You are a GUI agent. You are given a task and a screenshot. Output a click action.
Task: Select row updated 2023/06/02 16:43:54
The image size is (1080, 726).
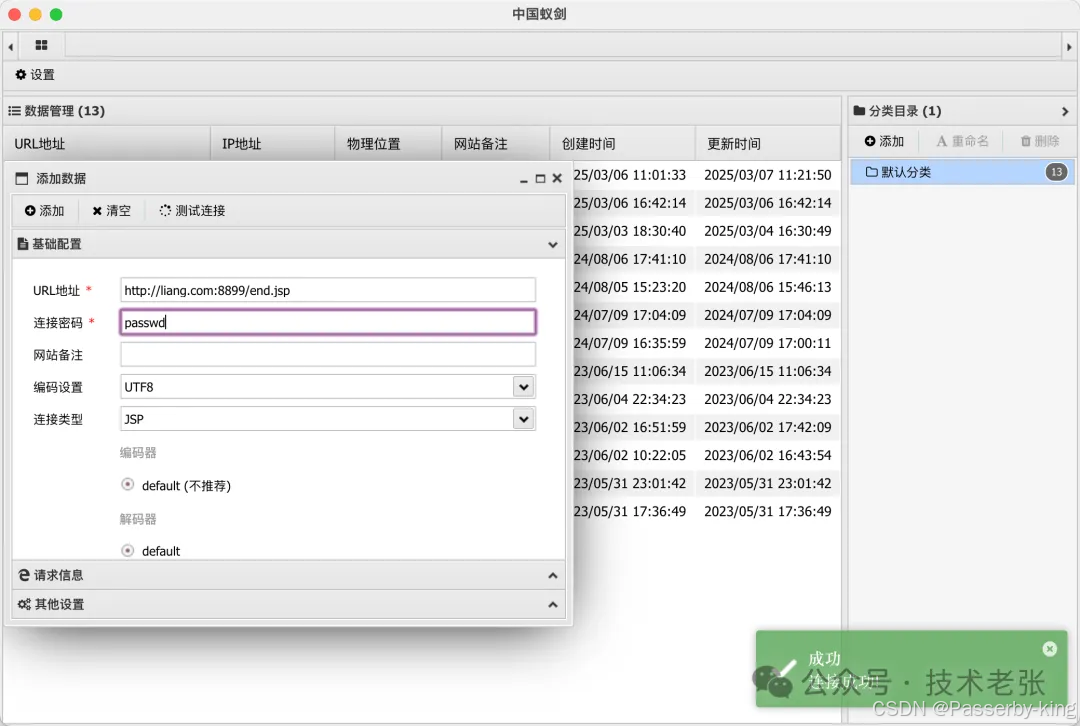tap(767, 455)
